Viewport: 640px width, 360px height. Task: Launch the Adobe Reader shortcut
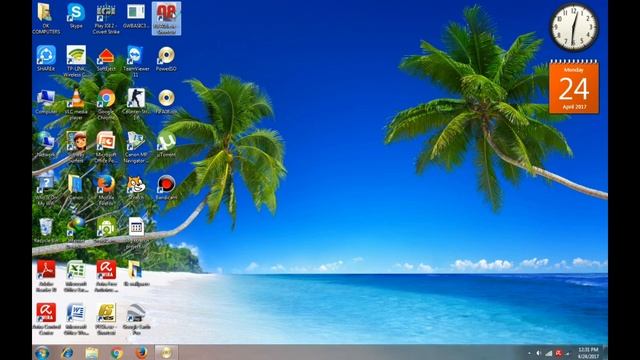[x=46, y=276]
